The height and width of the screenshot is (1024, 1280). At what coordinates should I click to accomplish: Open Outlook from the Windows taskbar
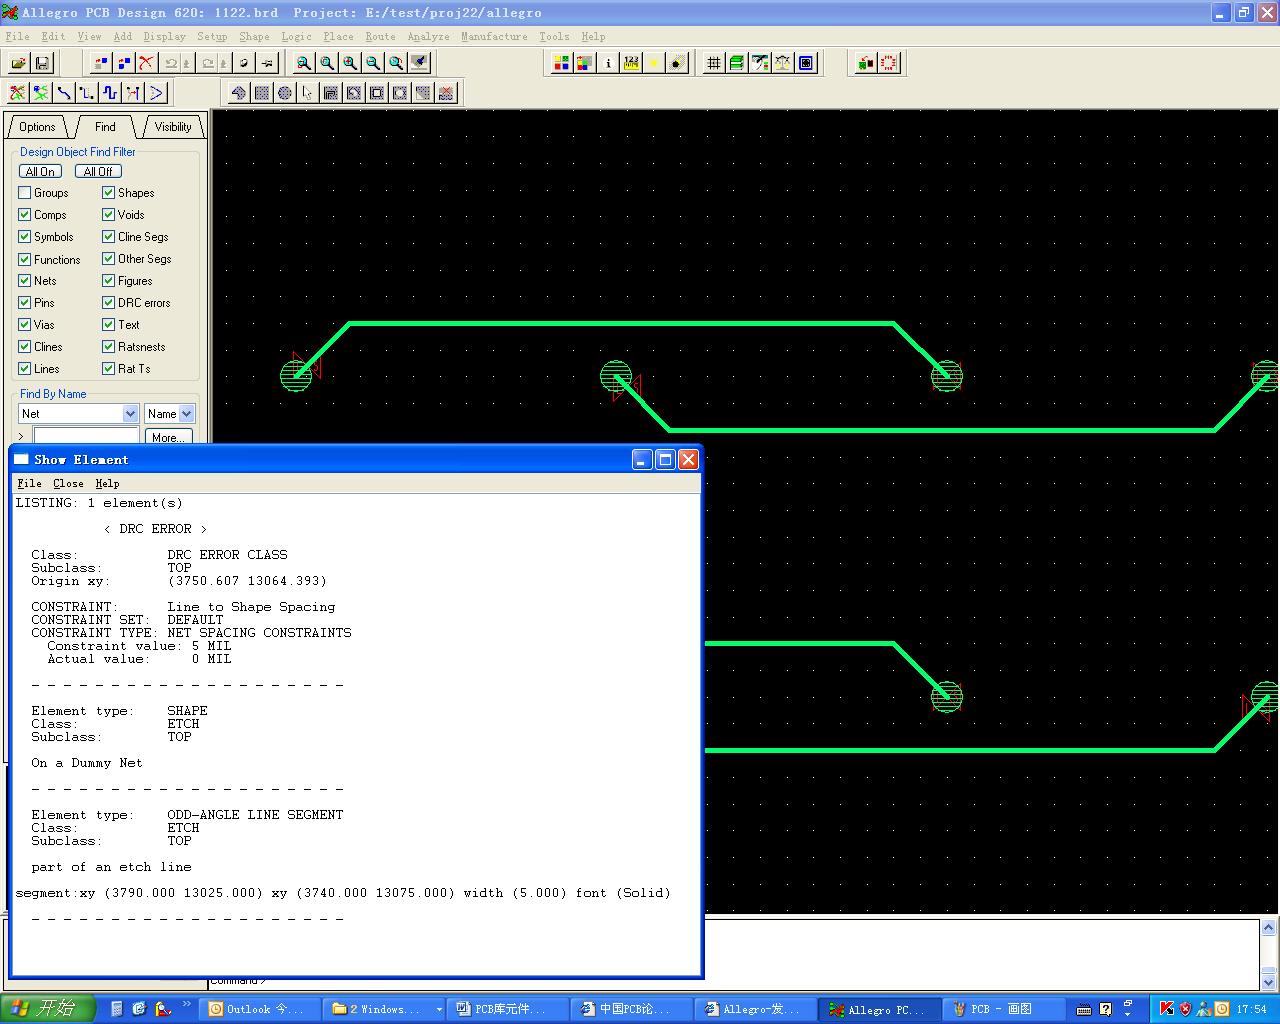(258, 1009)
